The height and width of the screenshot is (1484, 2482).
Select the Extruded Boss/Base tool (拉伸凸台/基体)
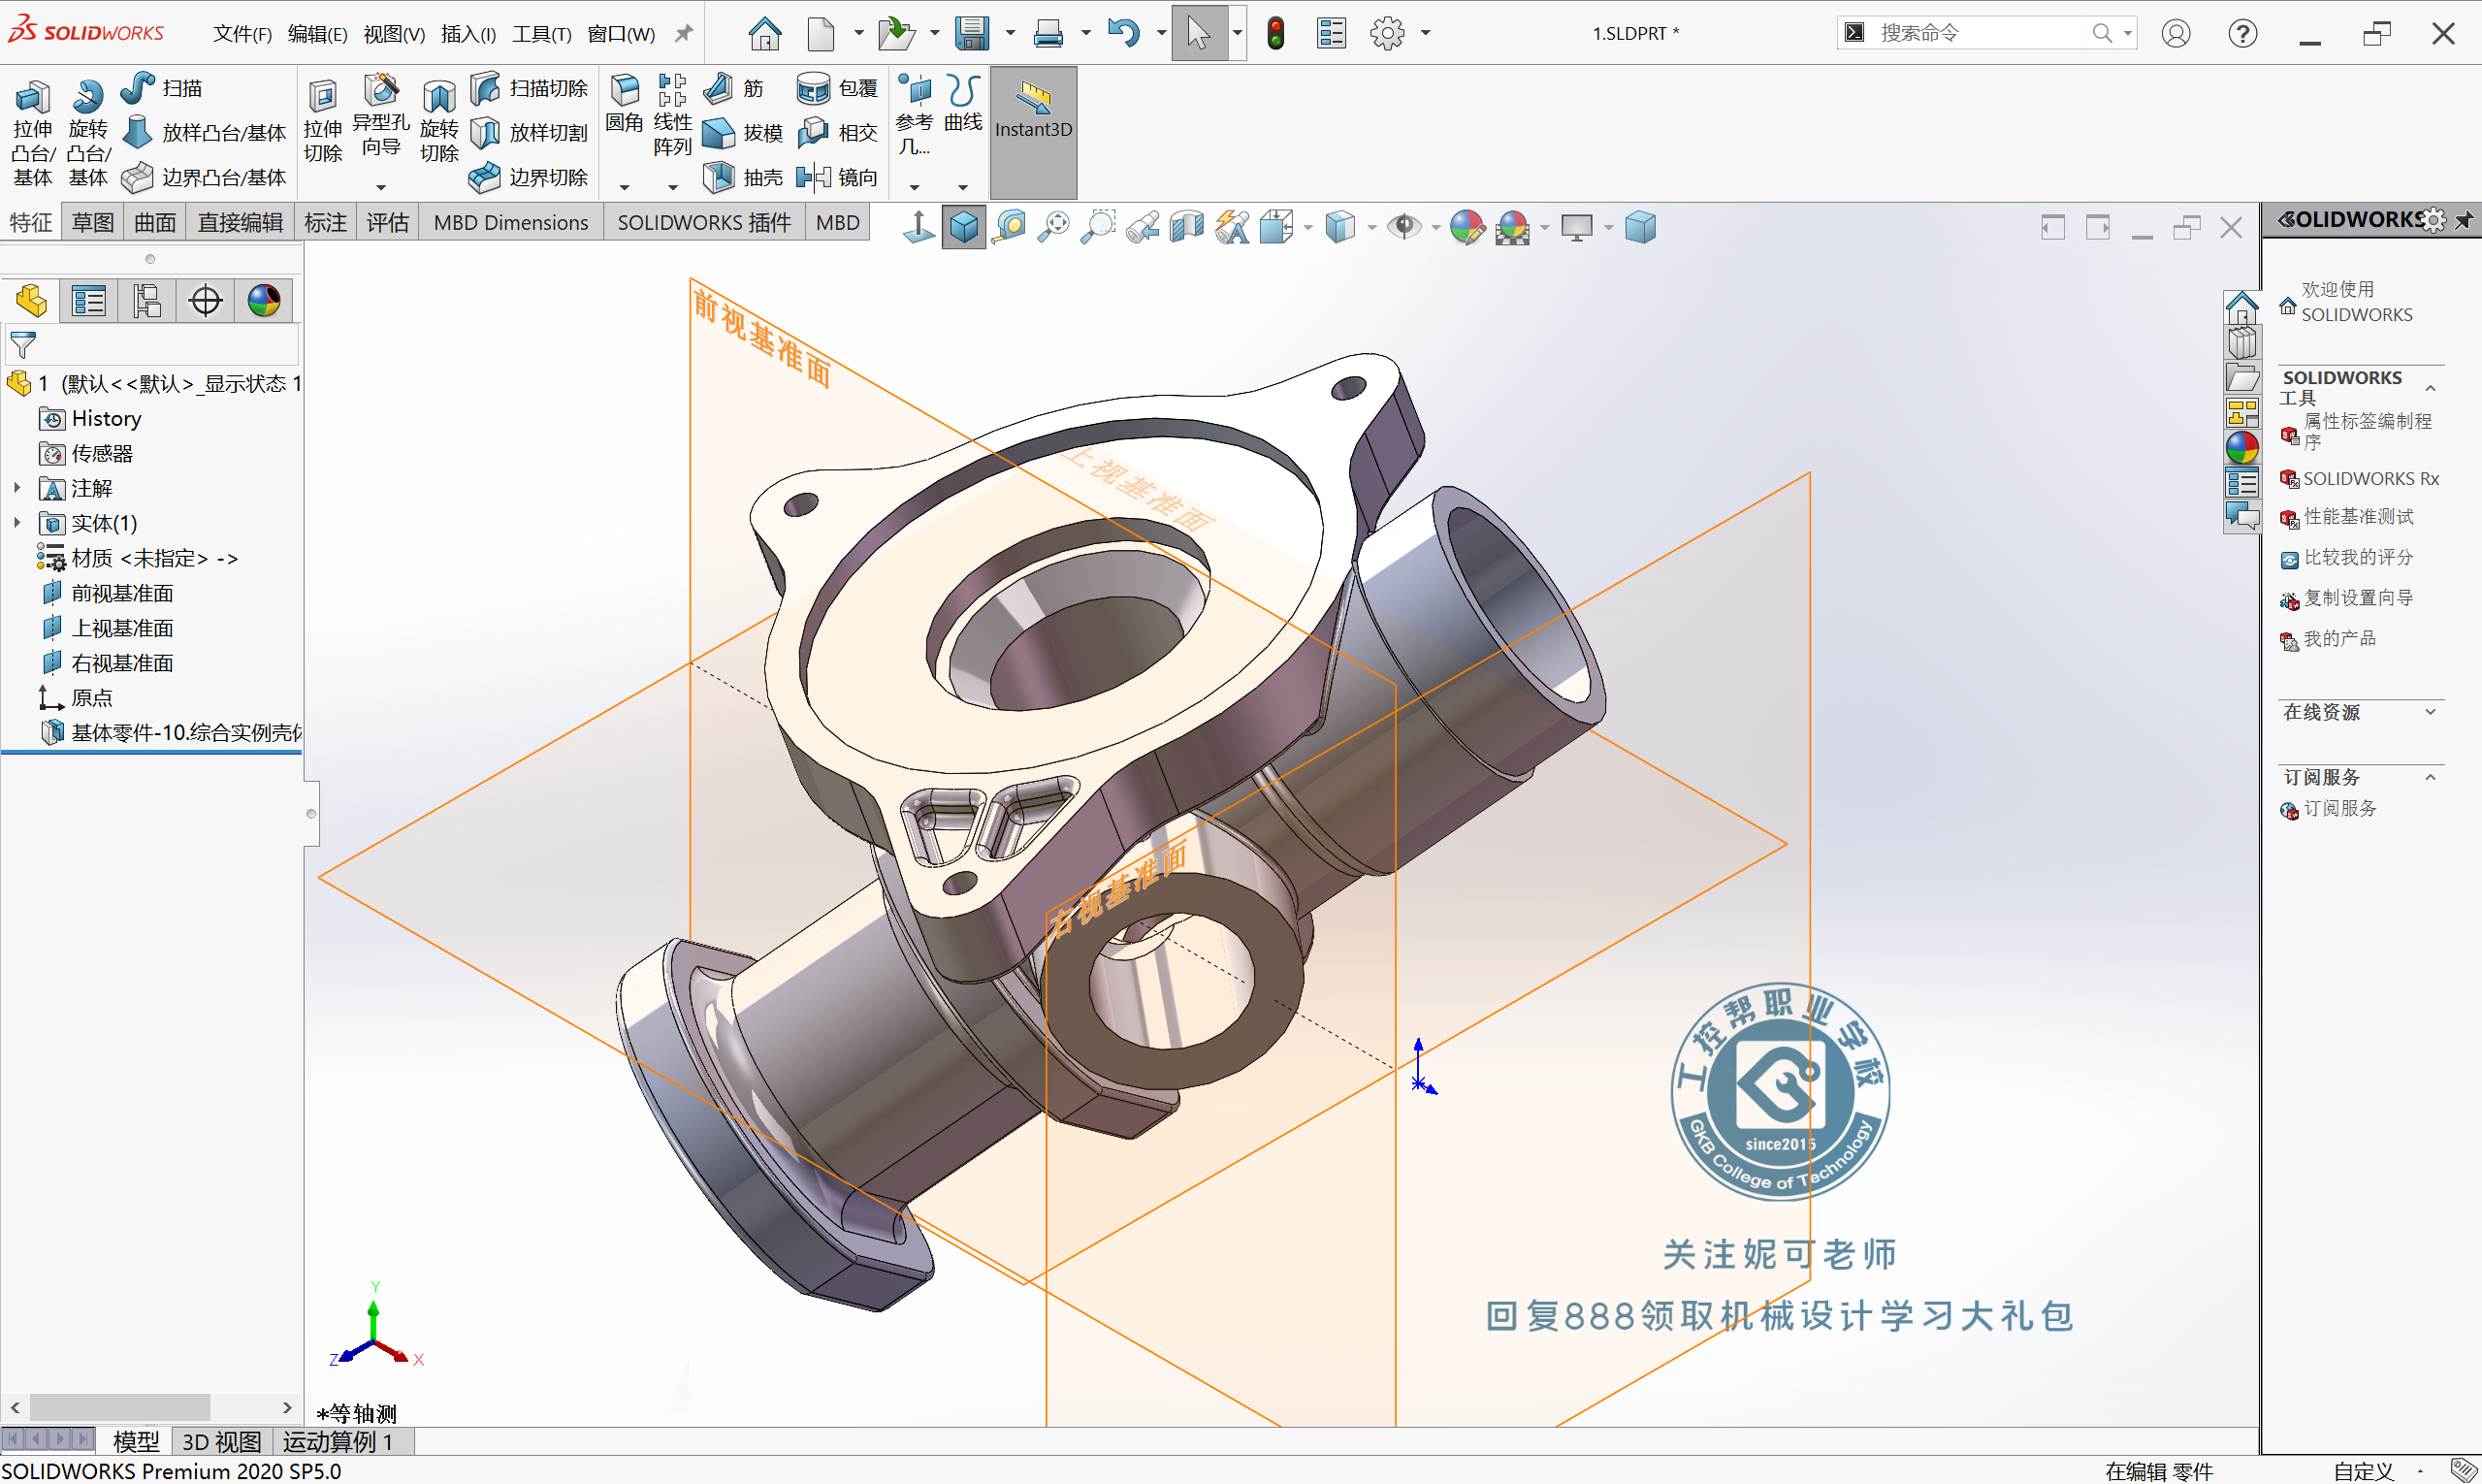point(32,131)
